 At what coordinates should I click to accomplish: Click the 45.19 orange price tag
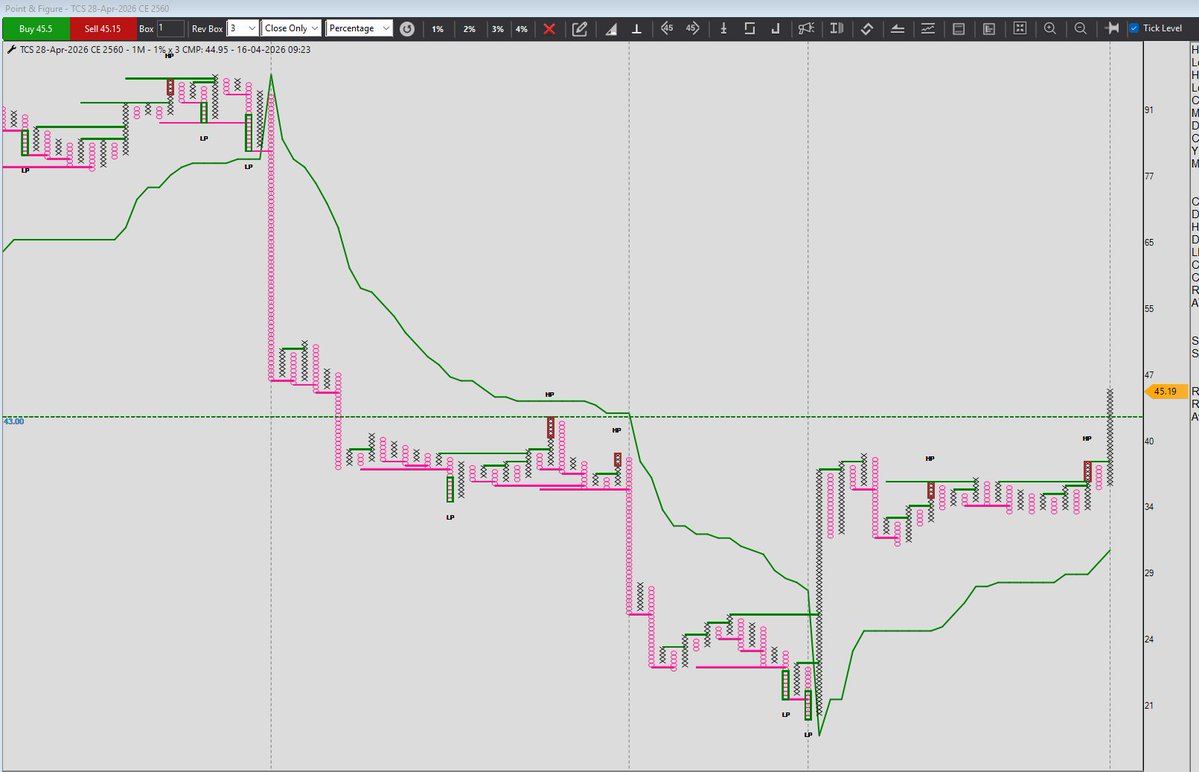1165,391
